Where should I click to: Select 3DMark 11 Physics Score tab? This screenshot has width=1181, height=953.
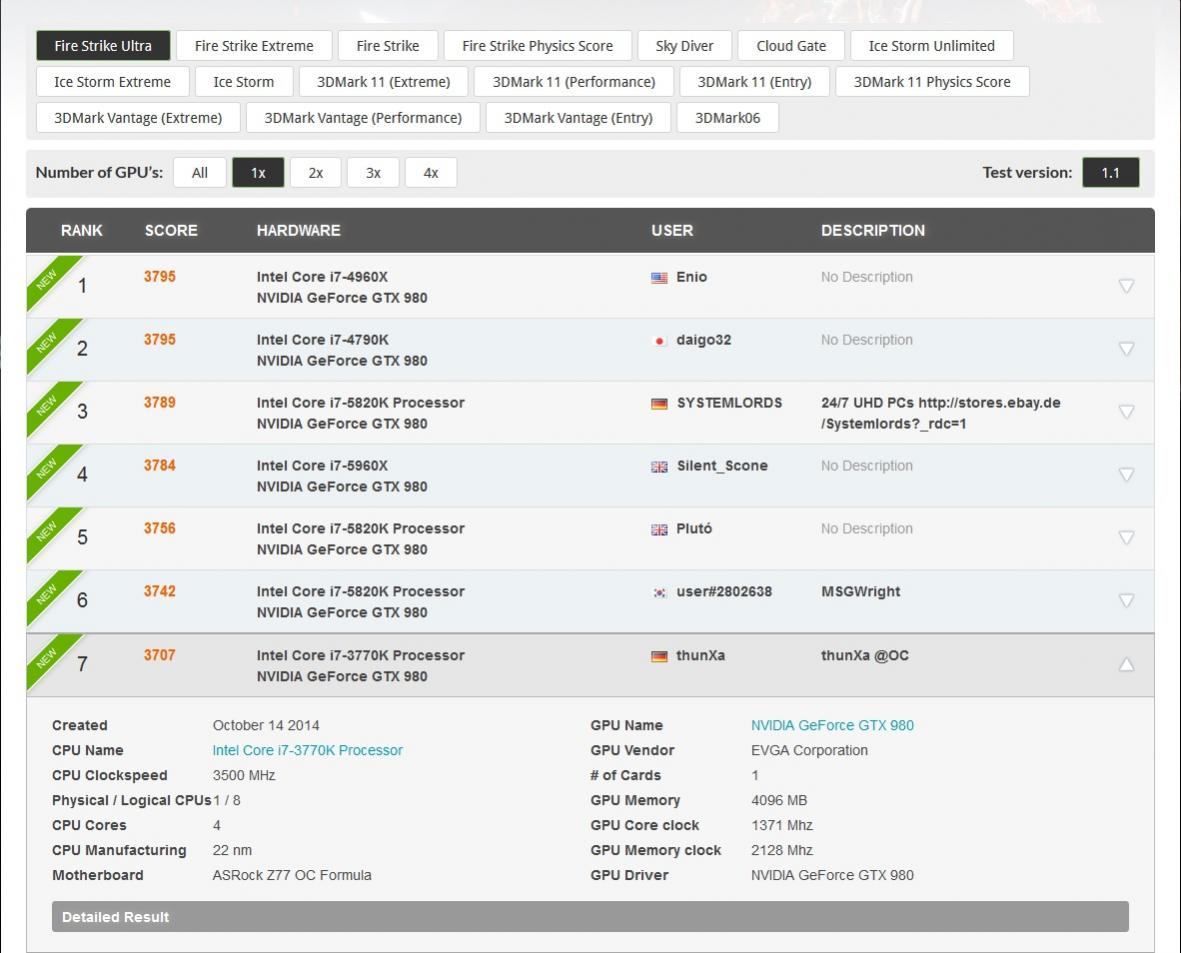[932, 82]
